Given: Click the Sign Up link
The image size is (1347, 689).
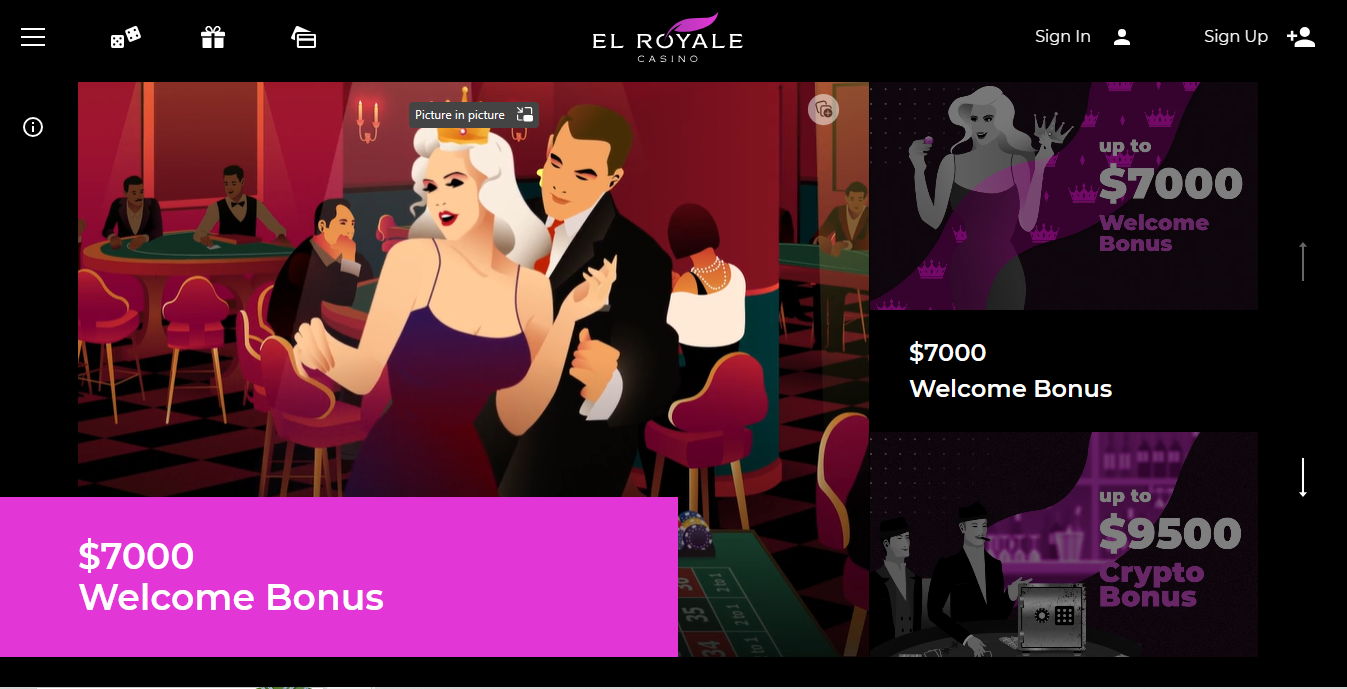Looking at the screenshot, I should click(1236, 37).
